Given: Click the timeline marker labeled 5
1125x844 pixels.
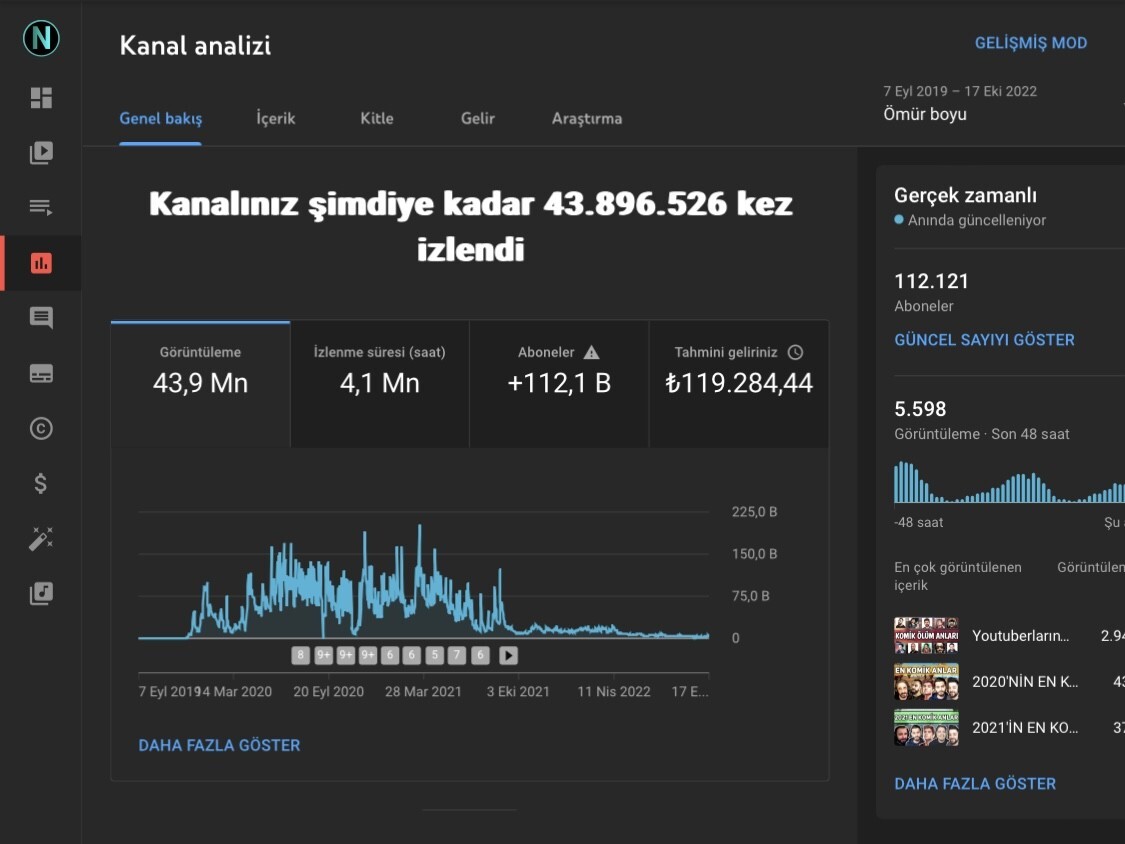Looking at the screenshot, I should pyautogui.click(x=434, y=655).
